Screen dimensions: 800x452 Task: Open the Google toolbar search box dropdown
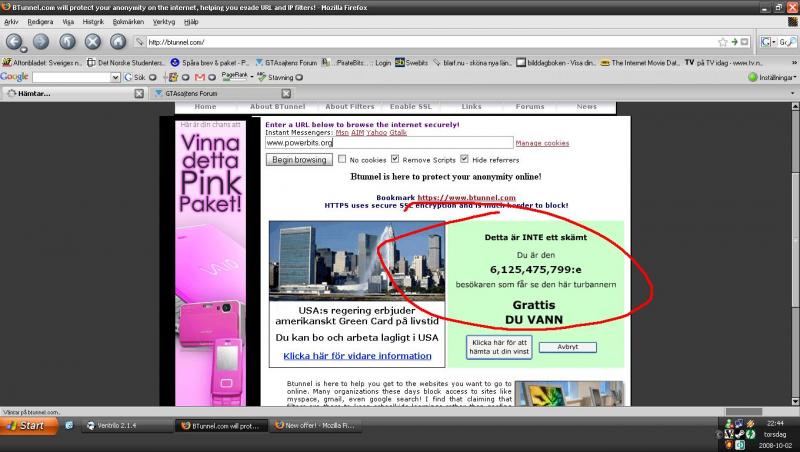coord(116,77)
